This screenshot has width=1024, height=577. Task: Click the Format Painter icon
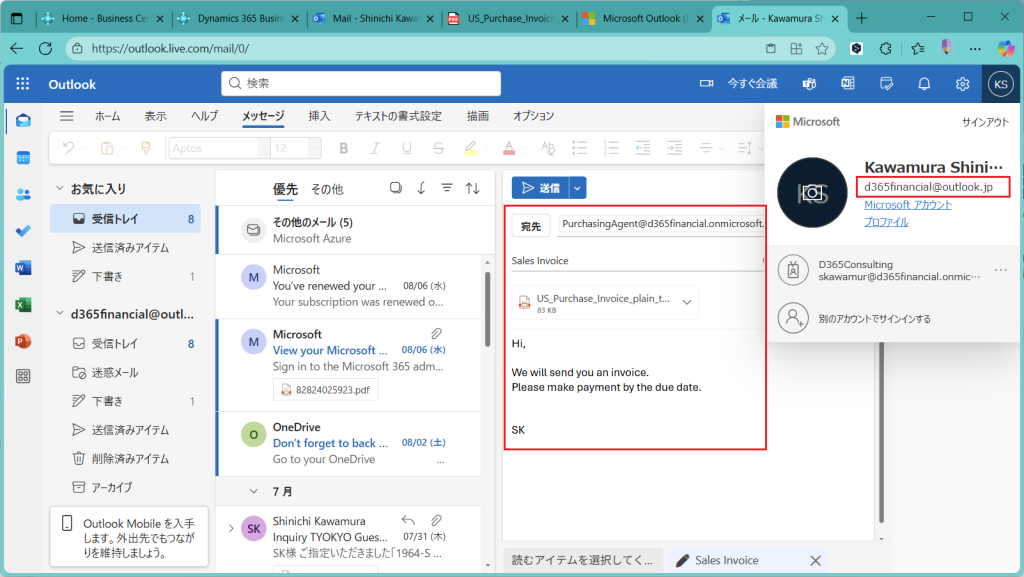point(146,148)
